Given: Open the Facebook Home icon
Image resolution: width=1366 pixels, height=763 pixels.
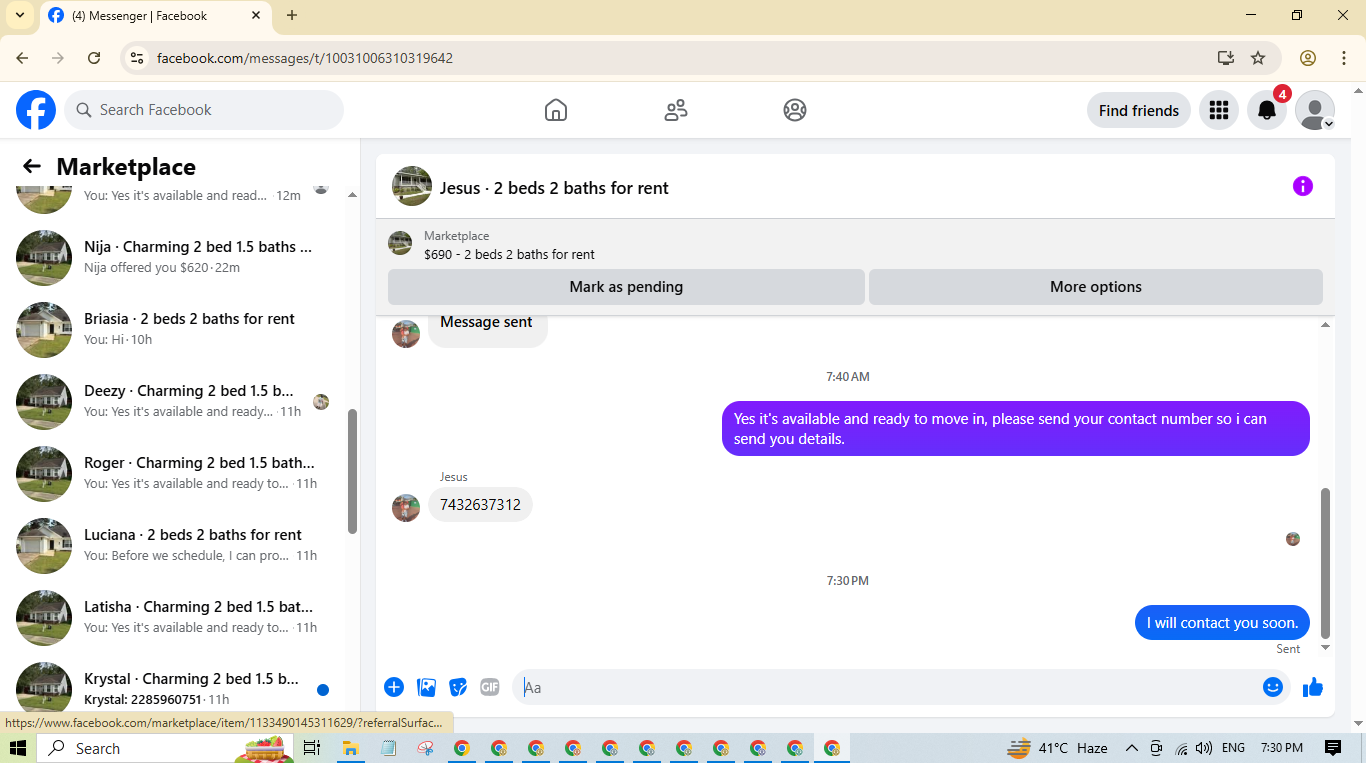Looking at the screenshot, I should tap(556, 110).
